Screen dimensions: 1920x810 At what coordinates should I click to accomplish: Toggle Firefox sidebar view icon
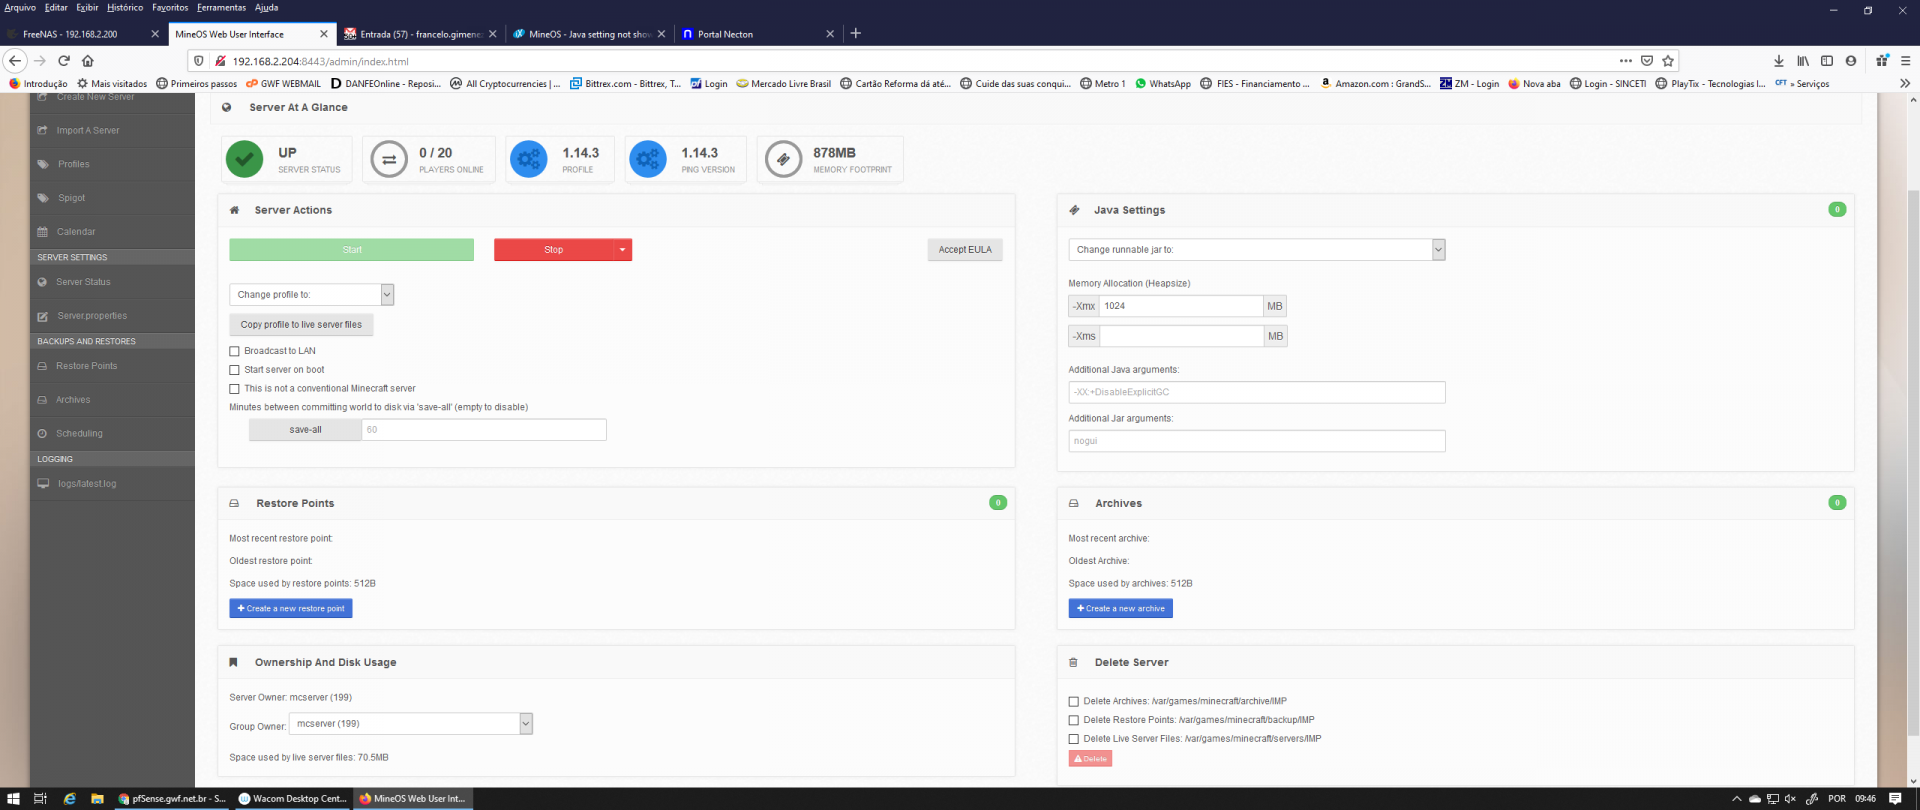[x=1827, y=61]
